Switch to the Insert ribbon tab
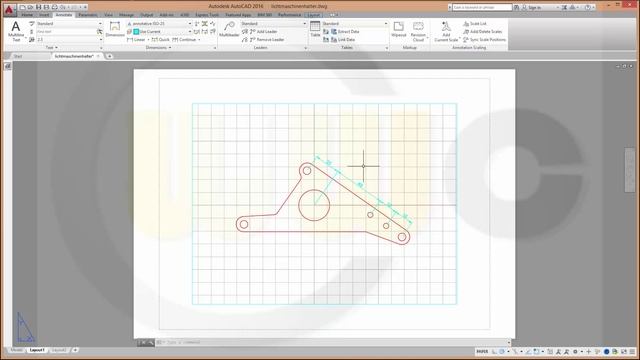 (44, 15)
